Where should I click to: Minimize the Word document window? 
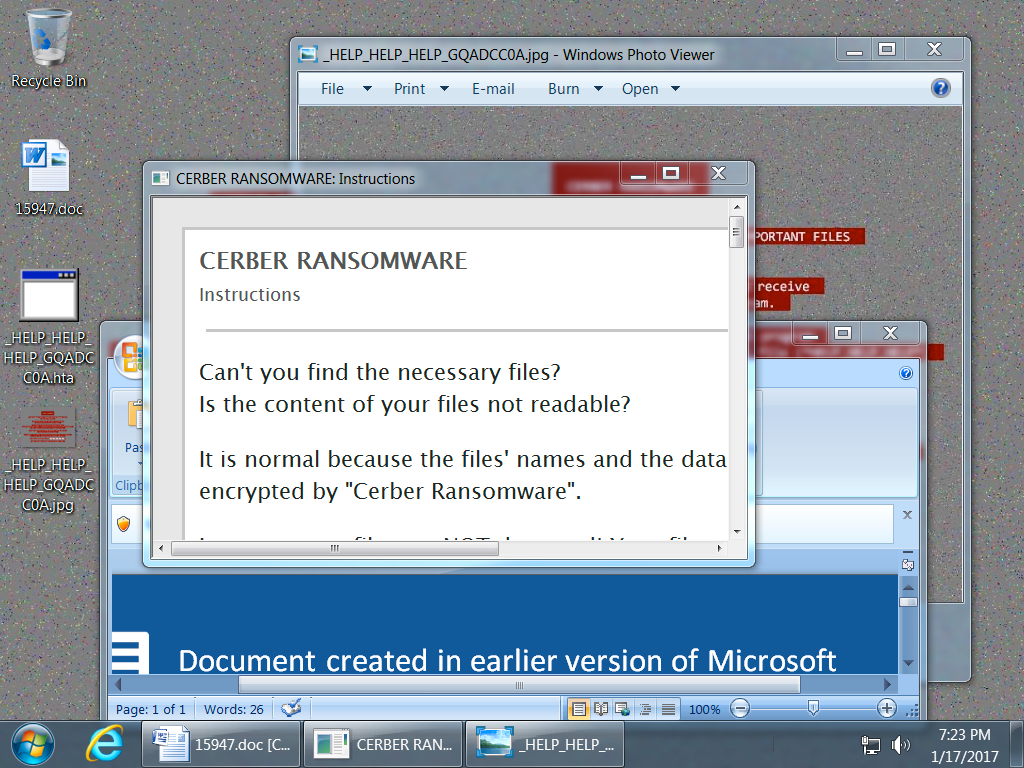(x=810, y=334)
